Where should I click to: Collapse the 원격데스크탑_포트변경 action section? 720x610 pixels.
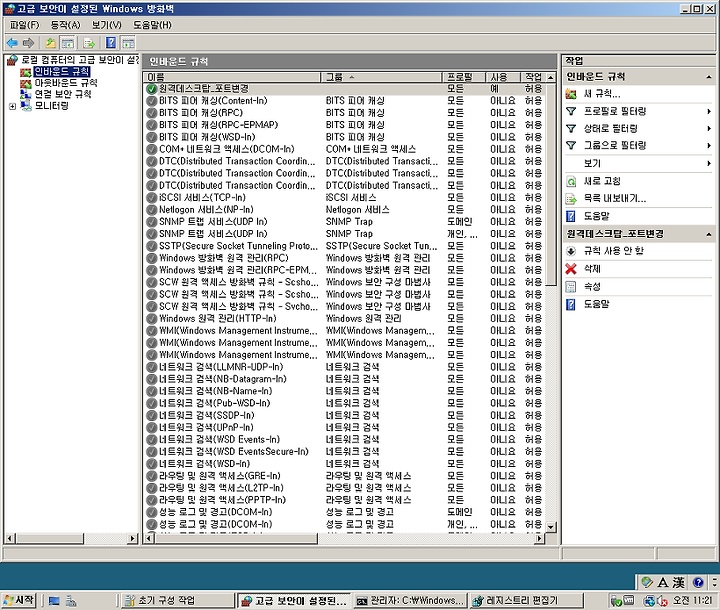(x=709, y=234)
